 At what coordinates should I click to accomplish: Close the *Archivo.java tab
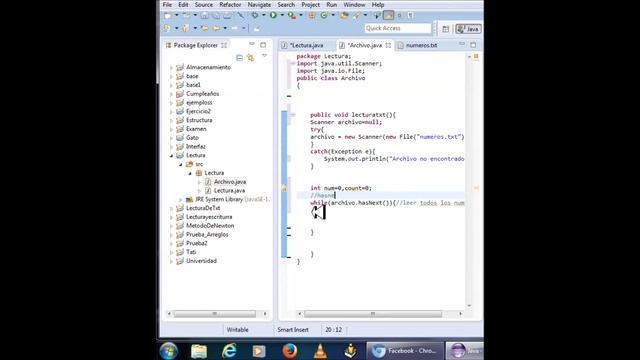(388, 45)
